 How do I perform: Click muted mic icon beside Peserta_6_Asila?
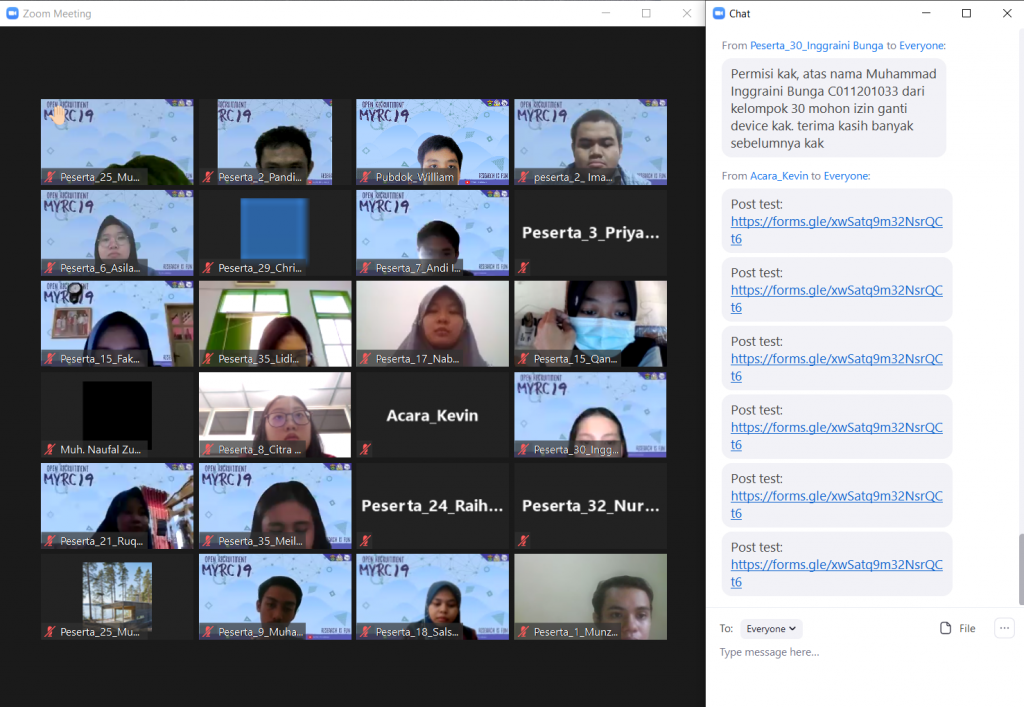(x=50, y=268)
